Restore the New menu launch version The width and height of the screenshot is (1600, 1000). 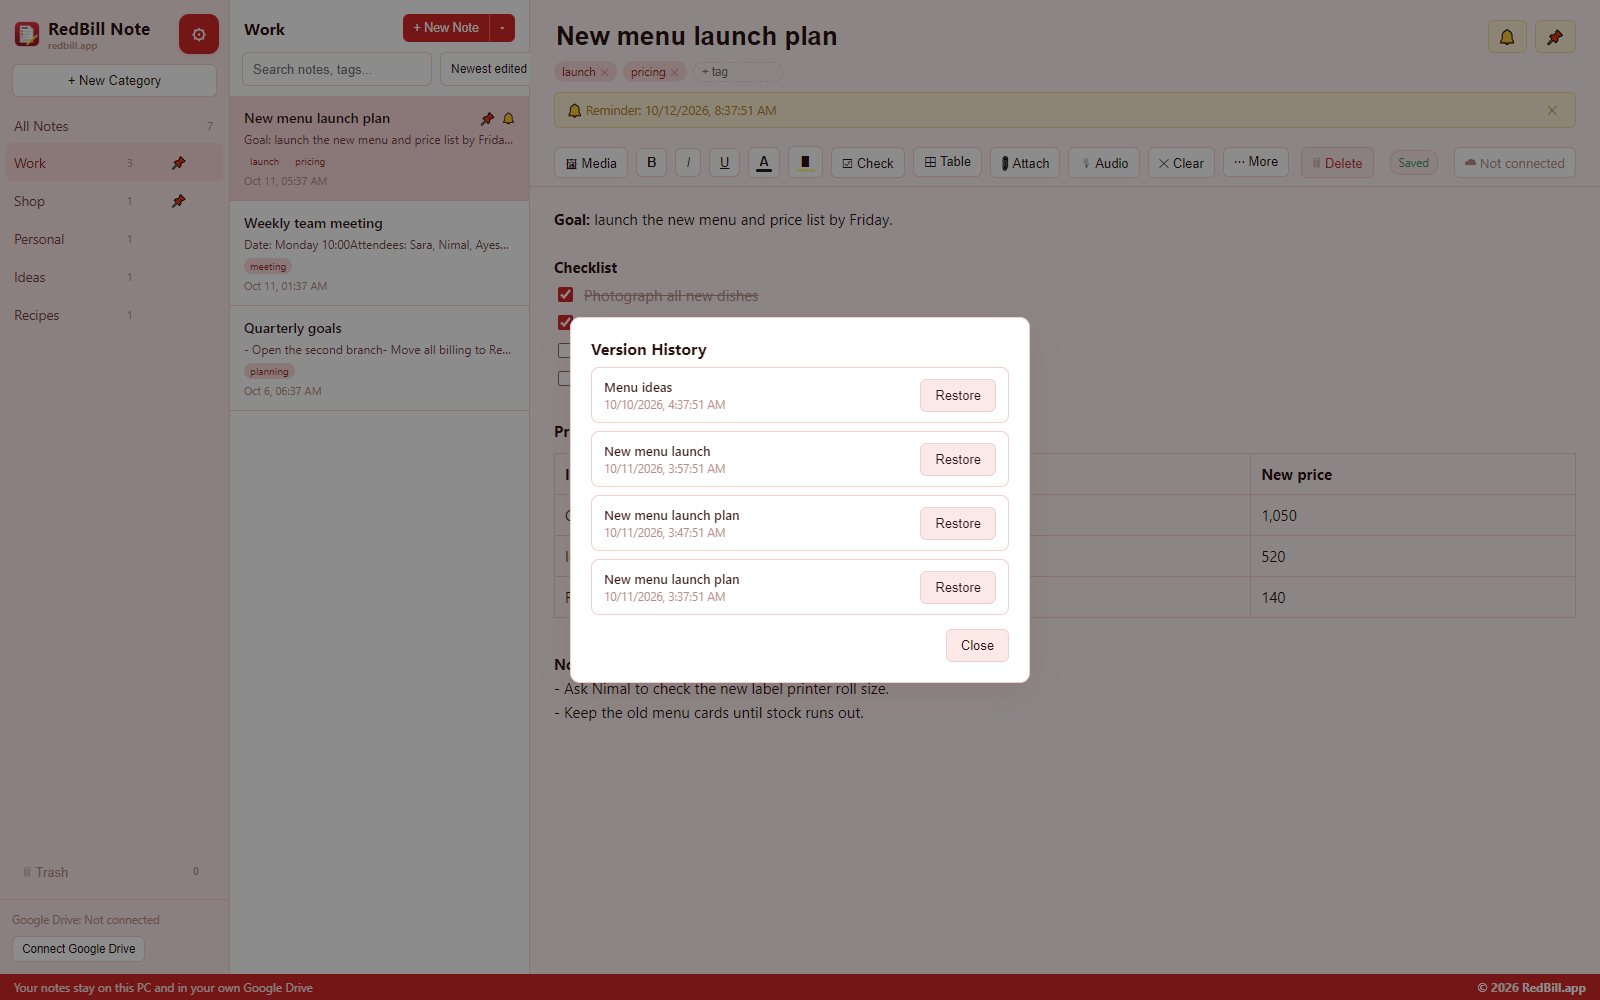click(958, 459)
